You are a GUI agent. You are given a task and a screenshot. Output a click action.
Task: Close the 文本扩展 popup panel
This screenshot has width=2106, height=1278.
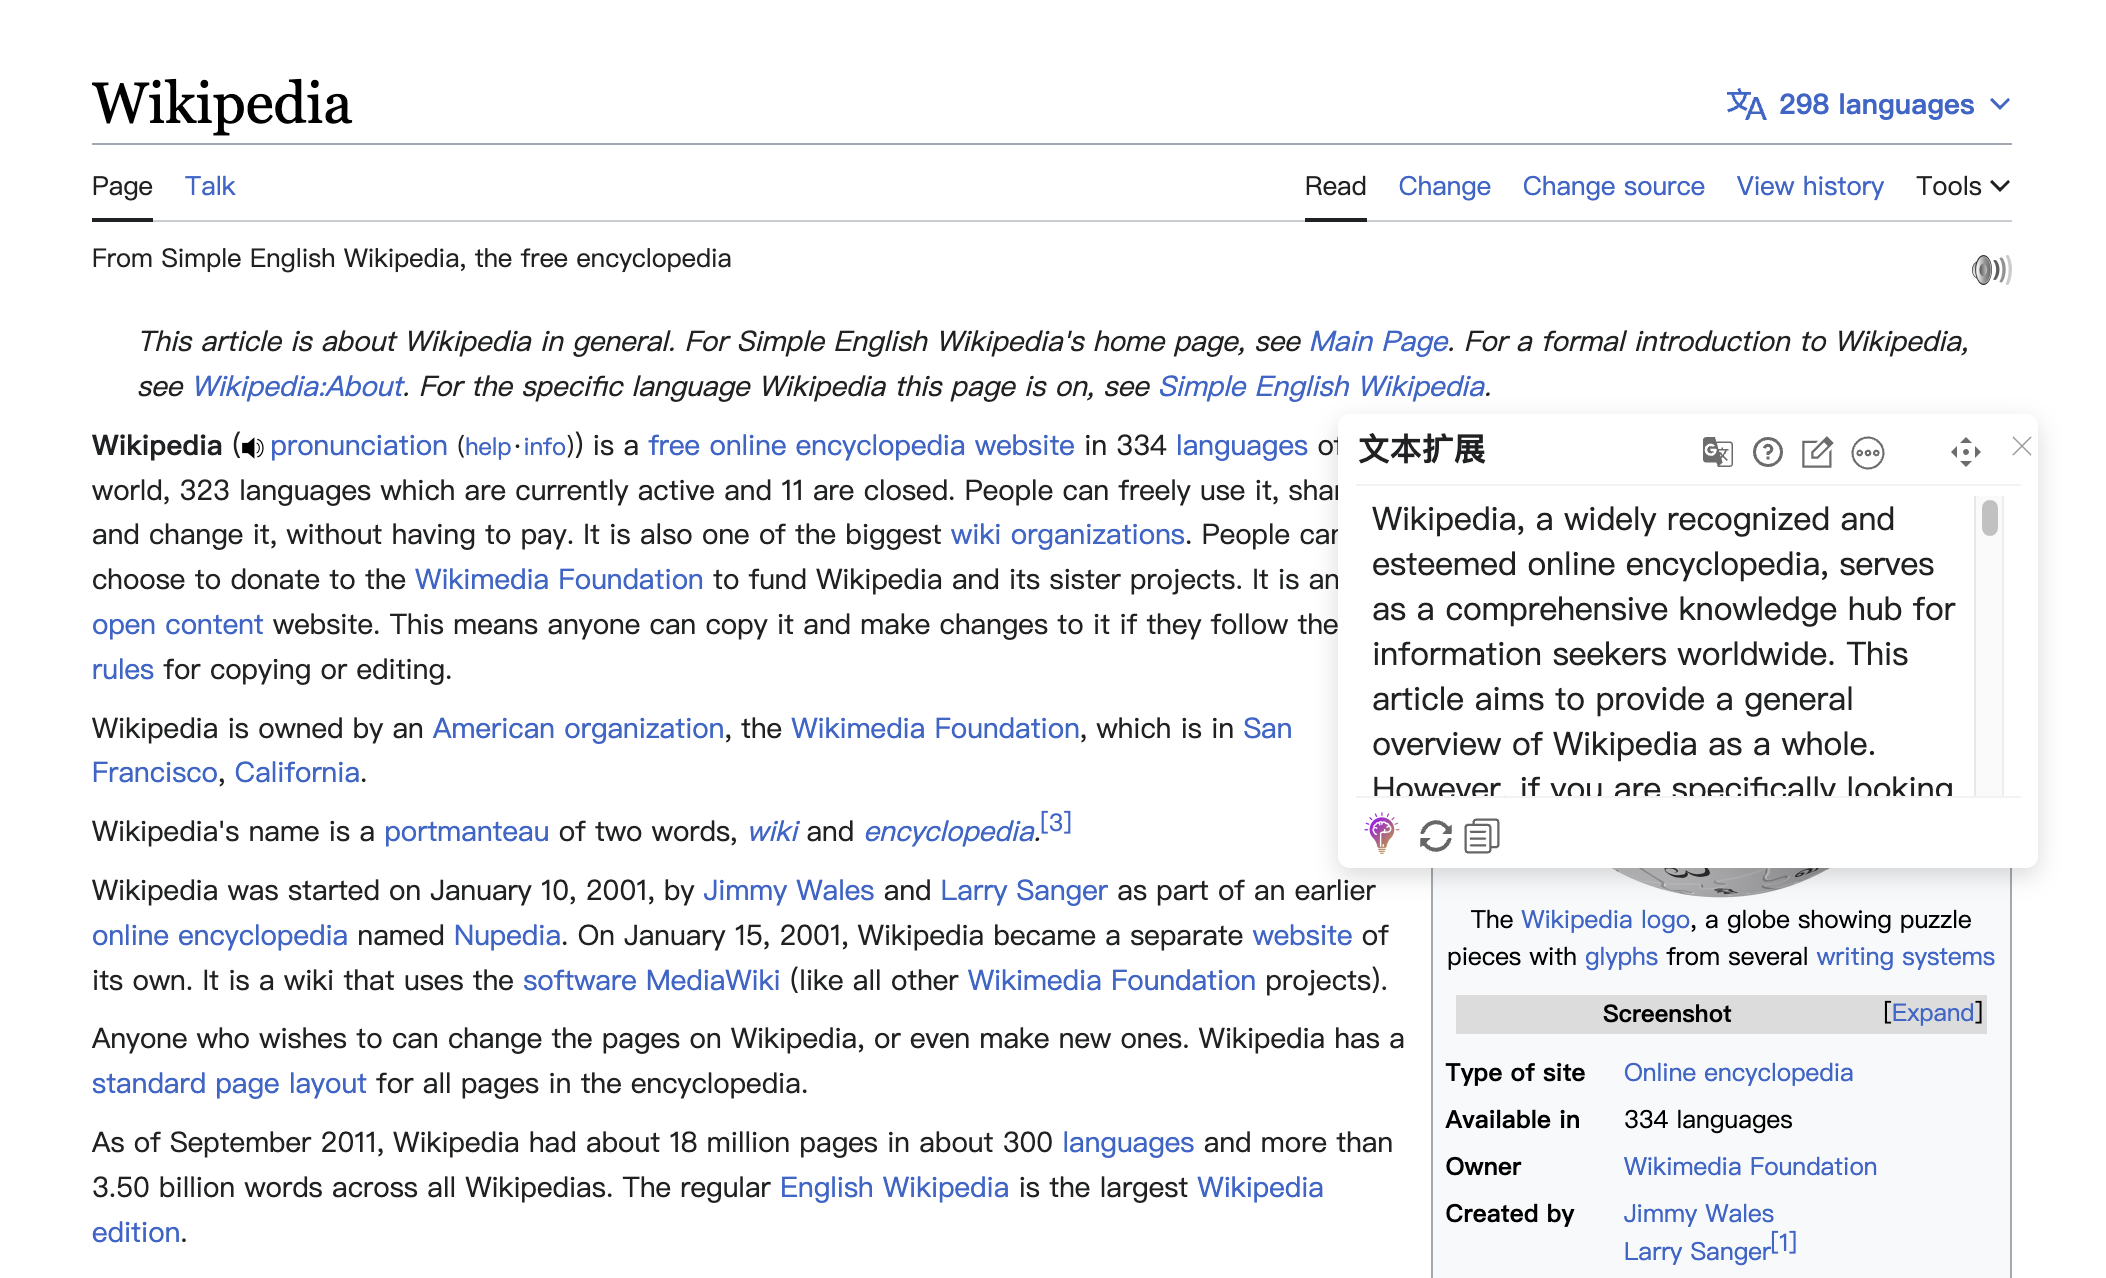coord(2021,448)
